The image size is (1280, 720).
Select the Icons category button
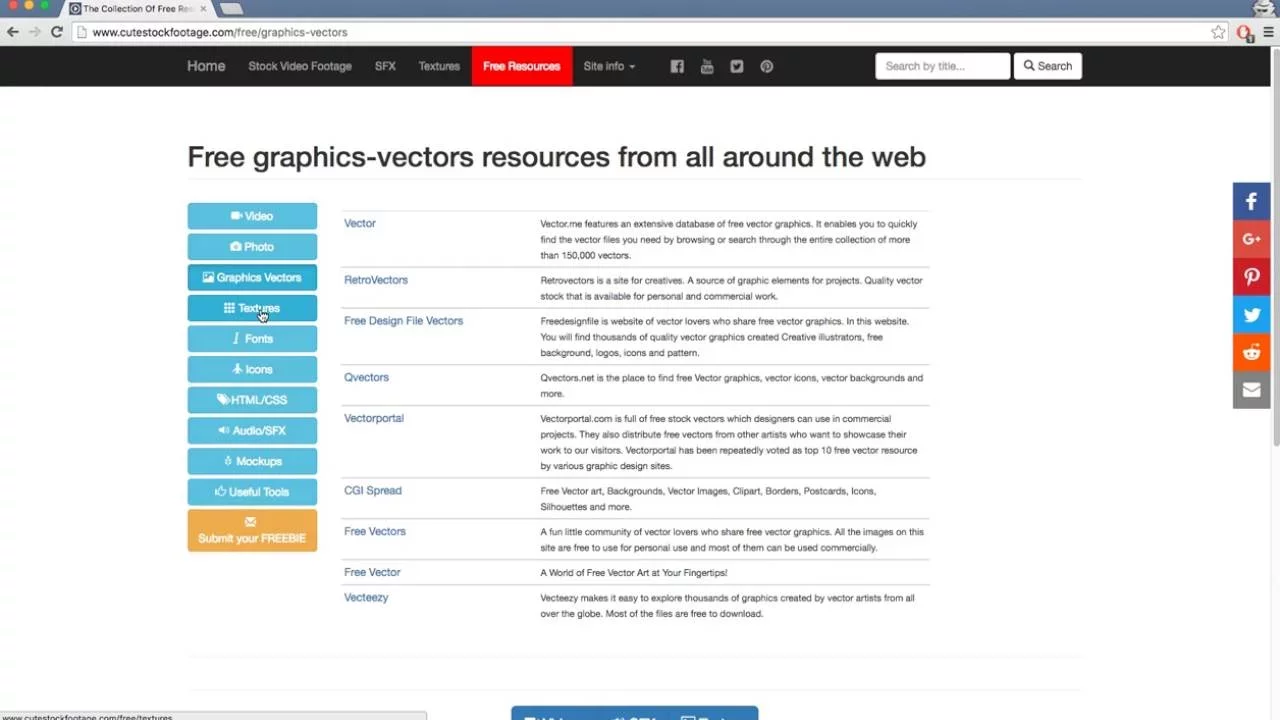252,369
